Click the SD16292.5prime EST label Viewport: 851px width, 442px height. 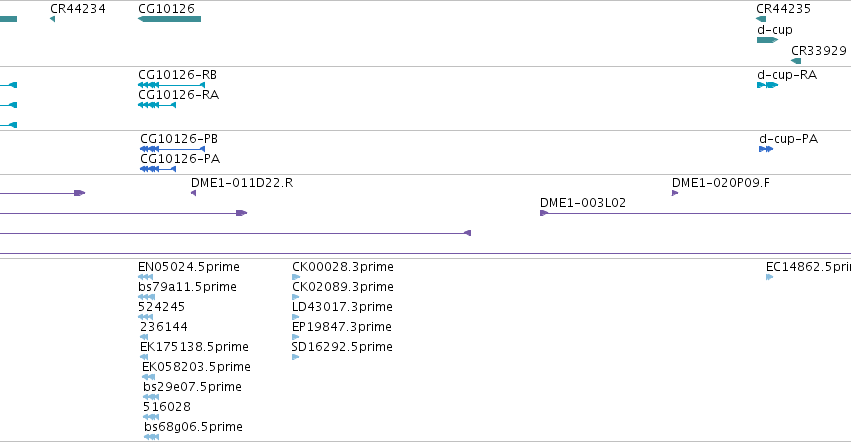pos(342,347)
